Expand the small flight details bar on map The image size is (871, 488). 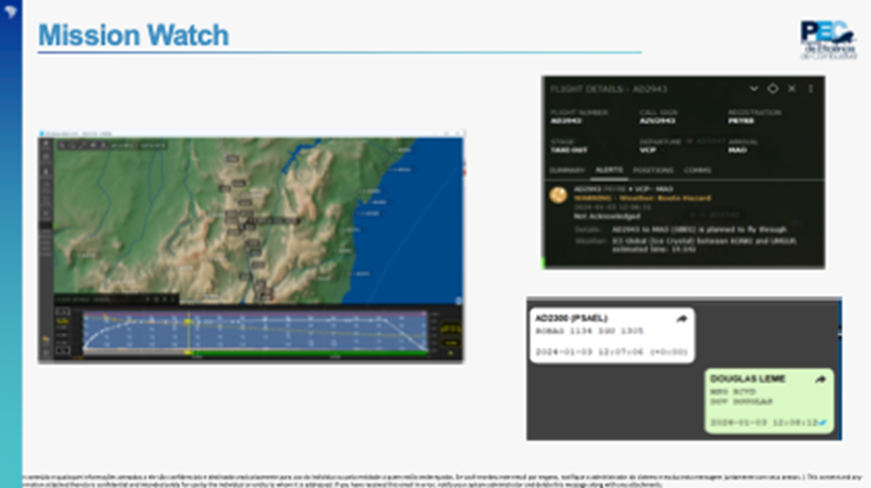(117, 299)
